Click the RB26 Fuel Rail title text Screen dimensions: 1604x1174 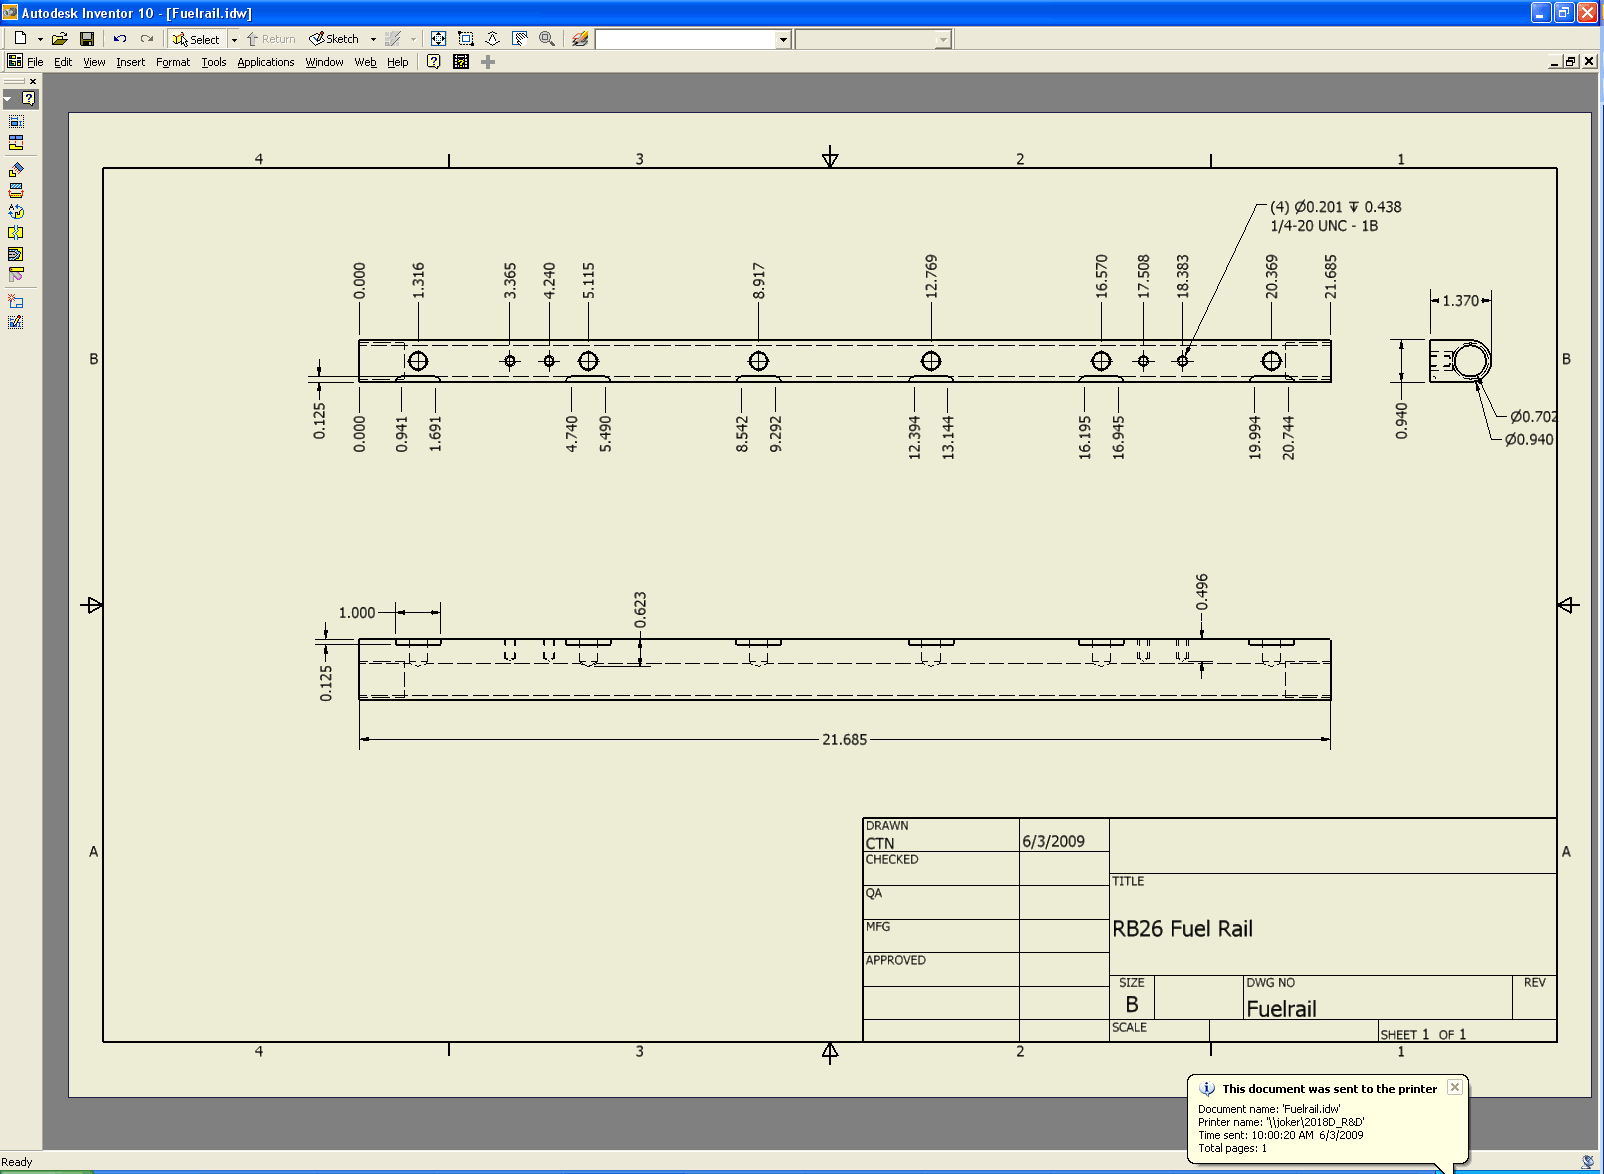1183,929
